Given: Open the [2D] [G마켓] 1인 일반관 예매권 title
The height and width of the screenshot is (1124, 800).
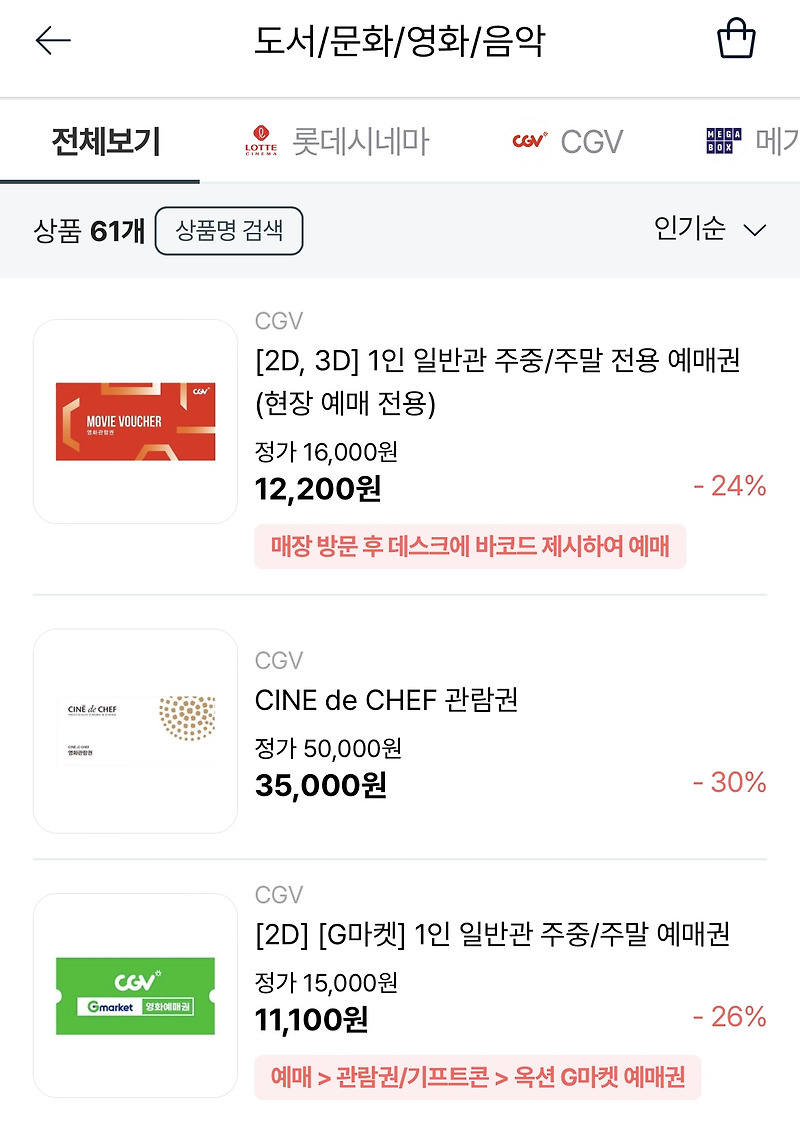Looking at the screenshot, I should 493,934.
